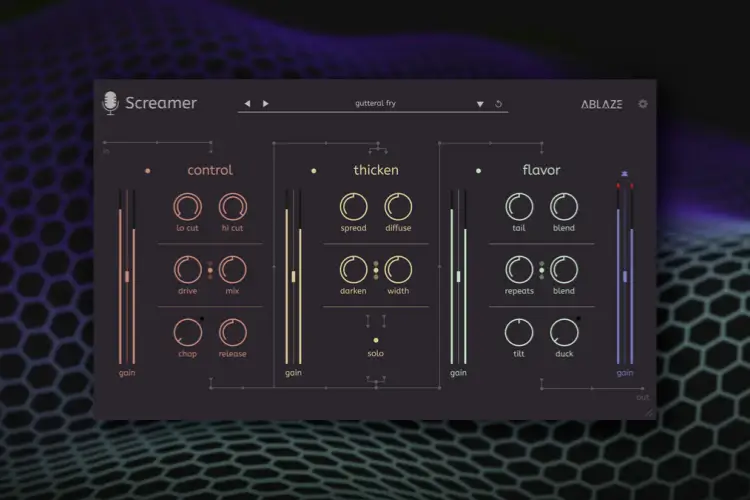The height and width of the screenshot is (500, 750).
Task: Click the hi cut knob
Action: pyautogui.click(x=233, y=207)
